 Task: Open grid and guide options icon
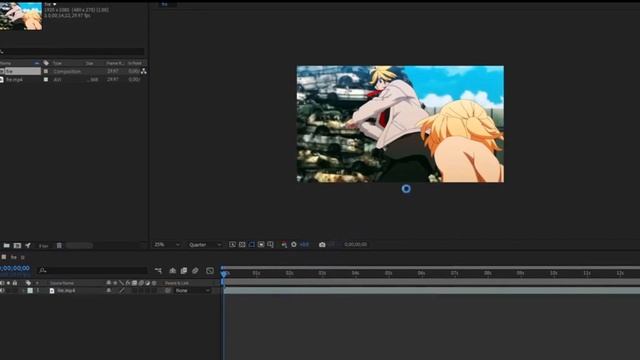coord(270,244)
